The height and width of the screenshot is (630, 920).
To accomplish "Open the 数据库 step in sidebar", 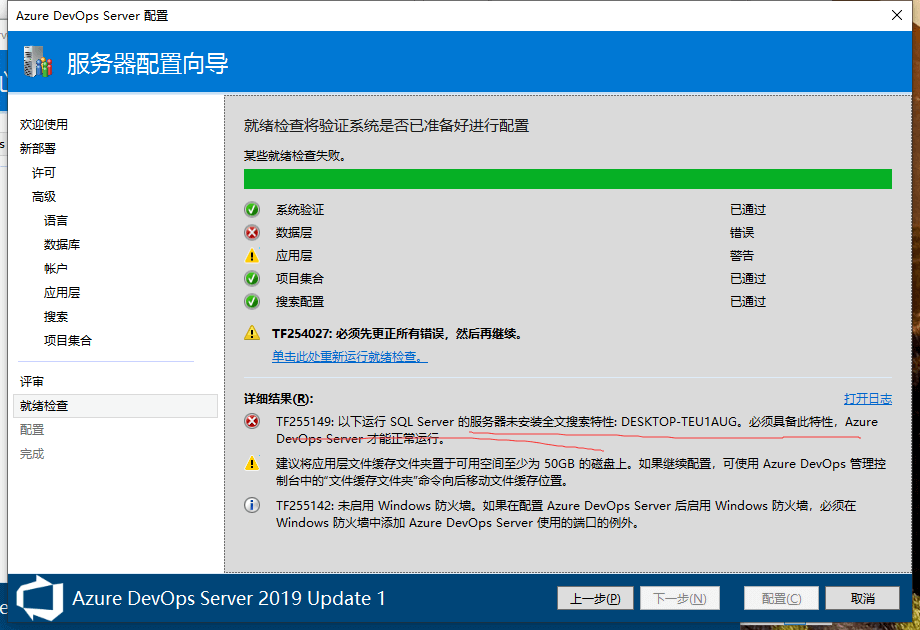I will click(62, 245).
